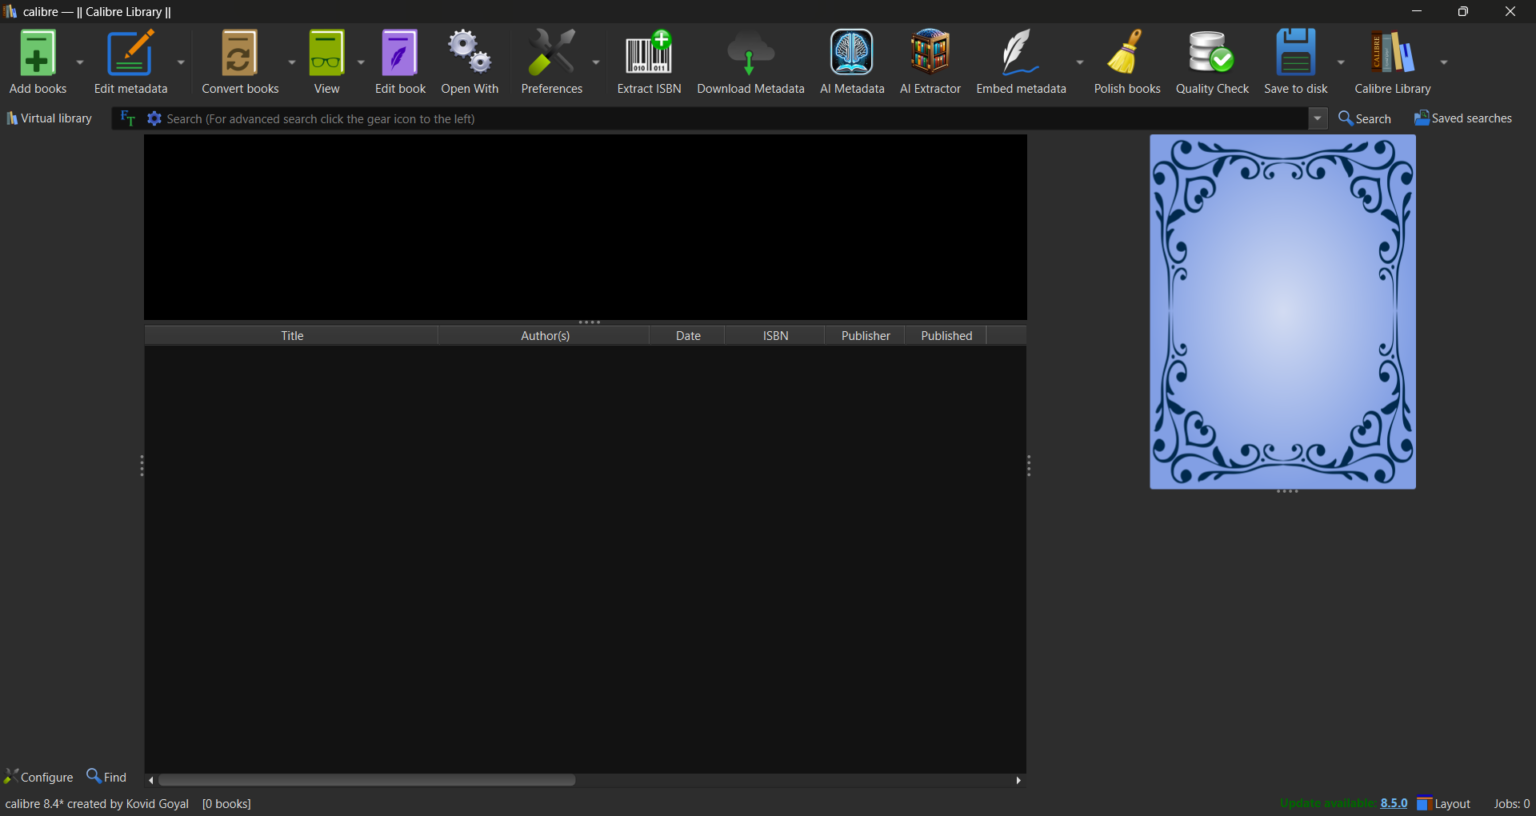
Task: Click the Extract ISBN barcode icon
Action: click(648, 53)
